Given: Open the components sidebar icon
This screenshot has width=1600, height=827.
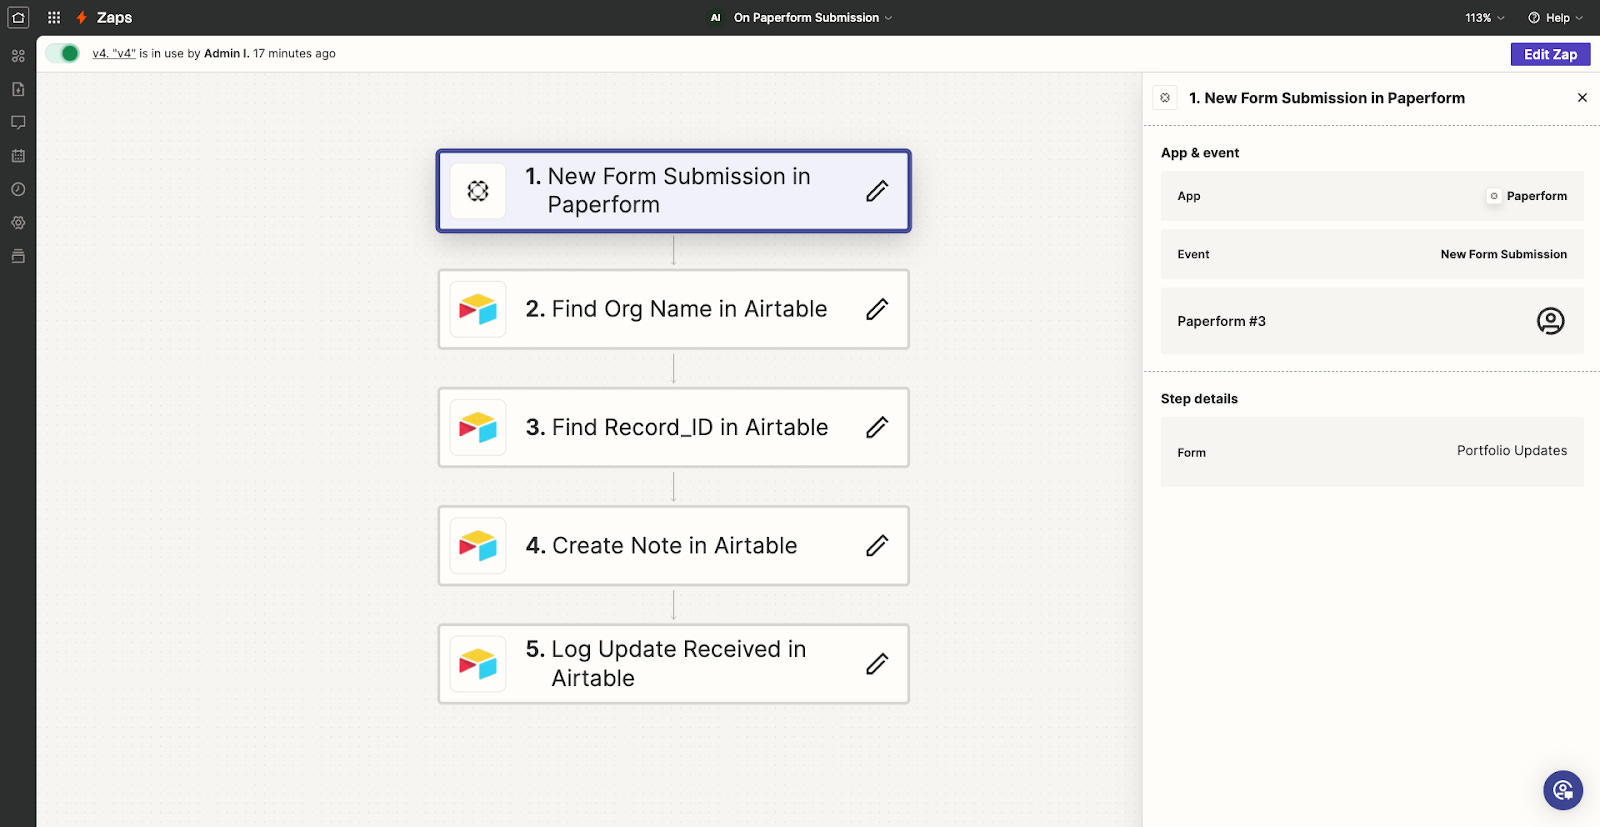Looking at the screenshot, I should [18, 56].
